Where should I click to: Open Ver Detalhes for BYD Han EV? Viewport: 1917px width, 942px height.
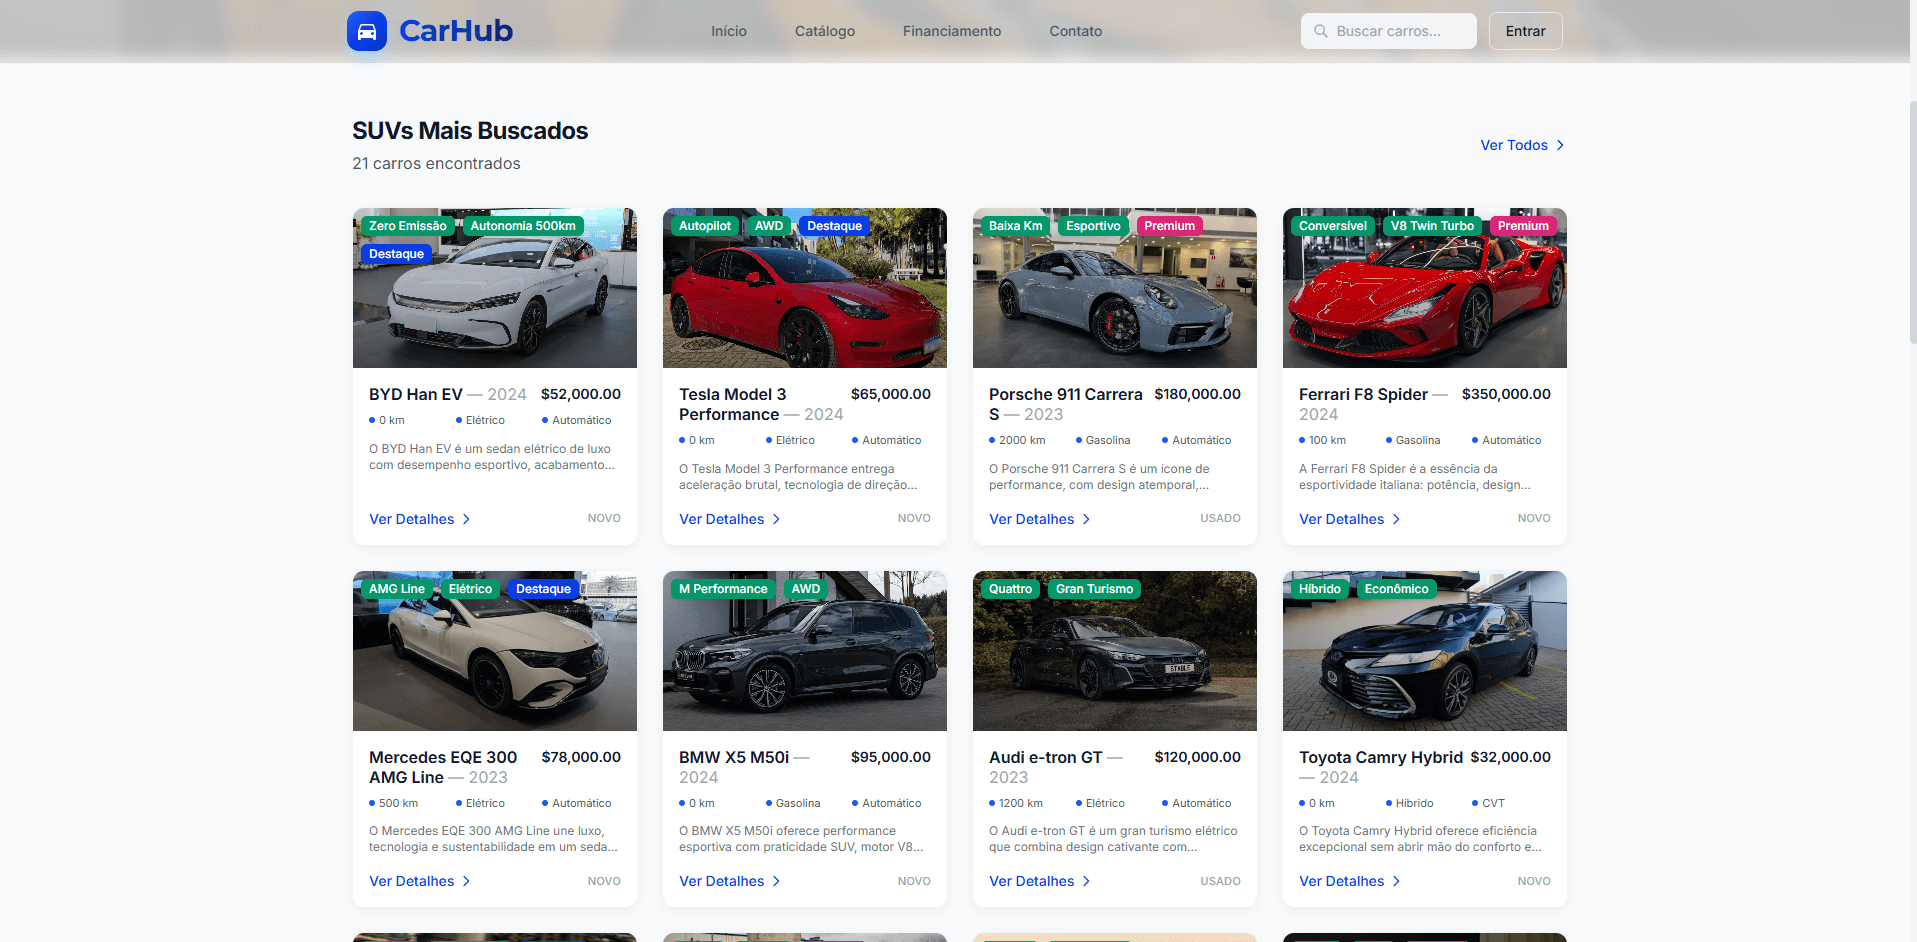[411, 519]
